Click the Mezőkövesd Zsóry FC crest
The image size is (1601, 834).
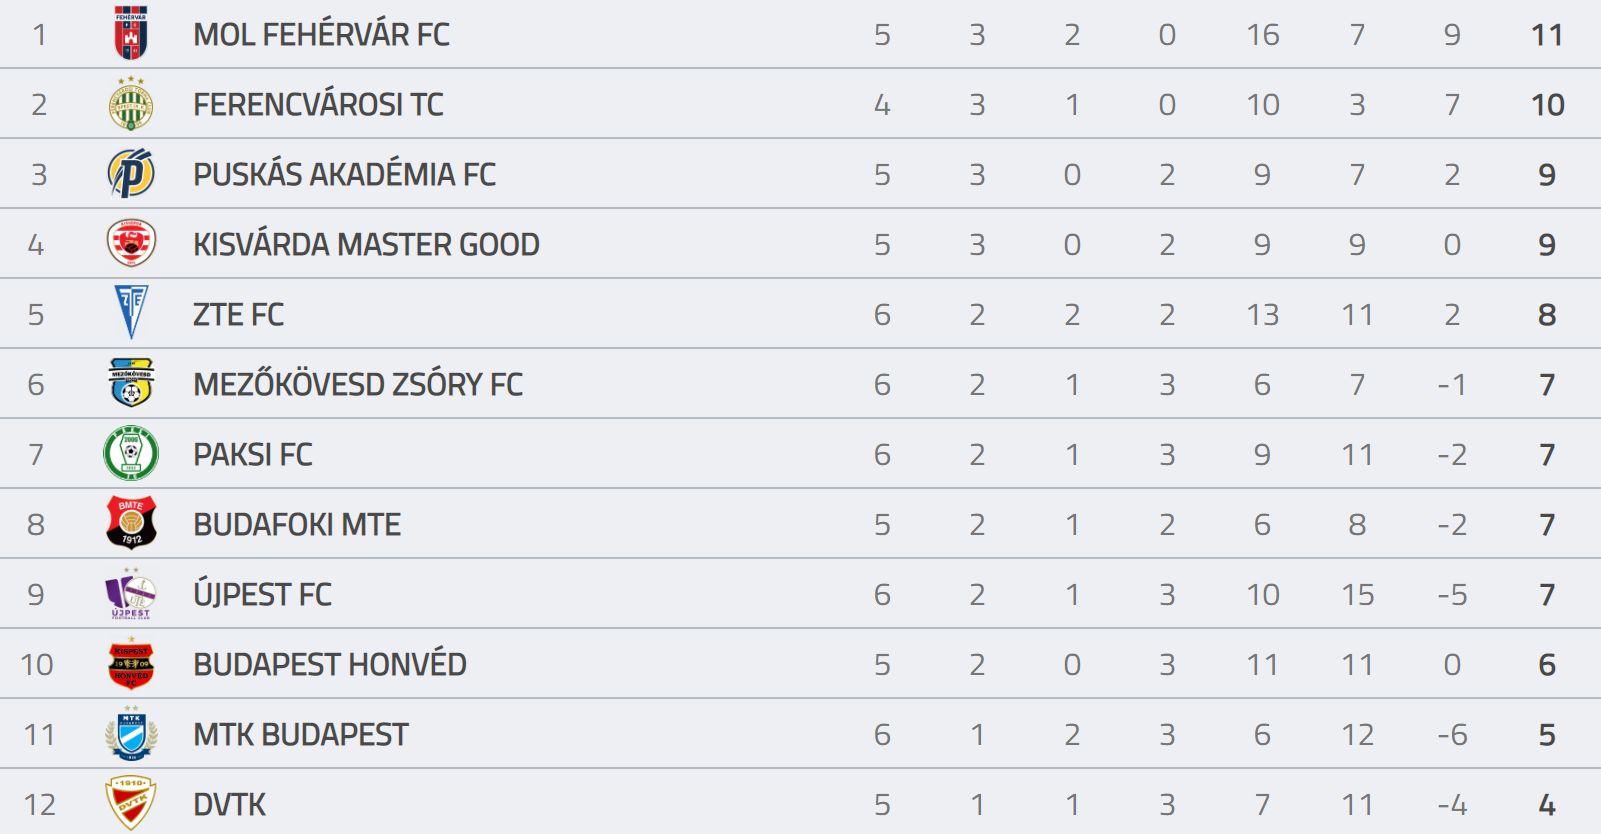[x=131, y=383]
